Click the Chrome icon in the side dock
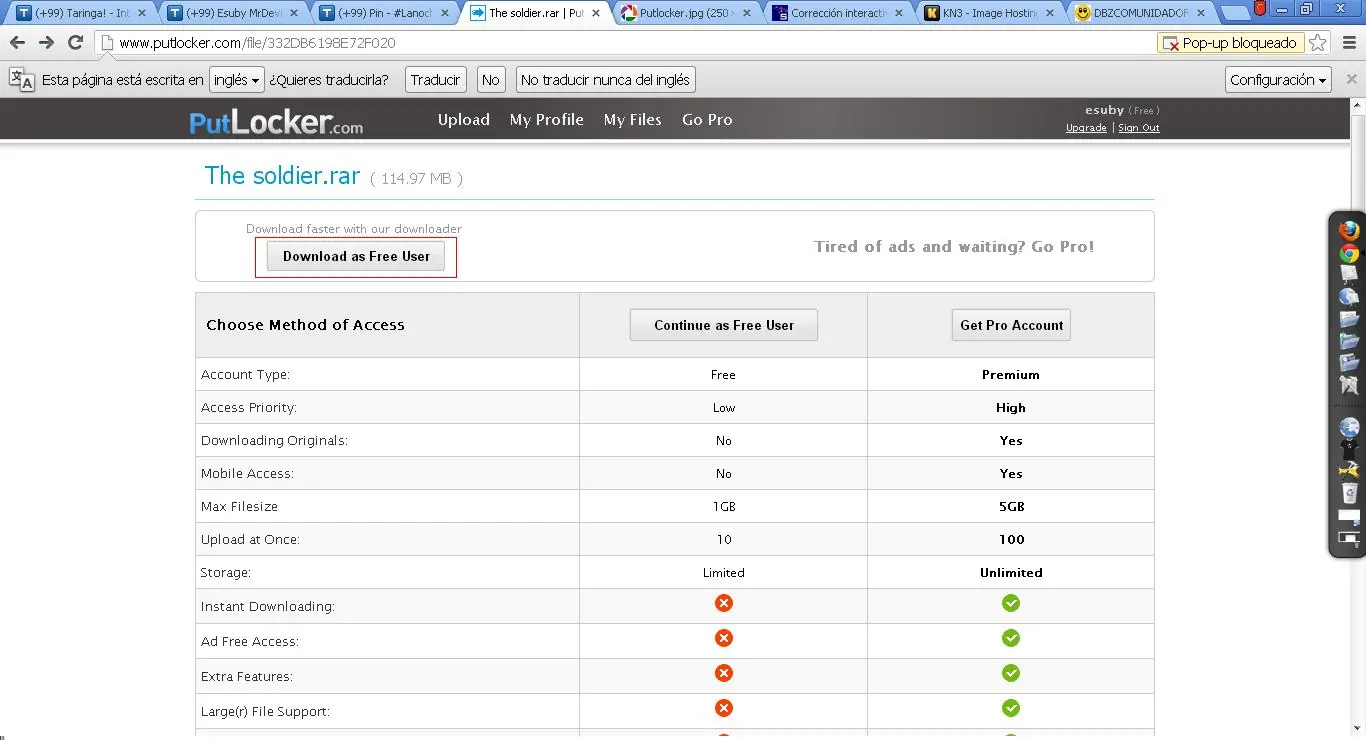1366x740 pixels. [1349, 254]
